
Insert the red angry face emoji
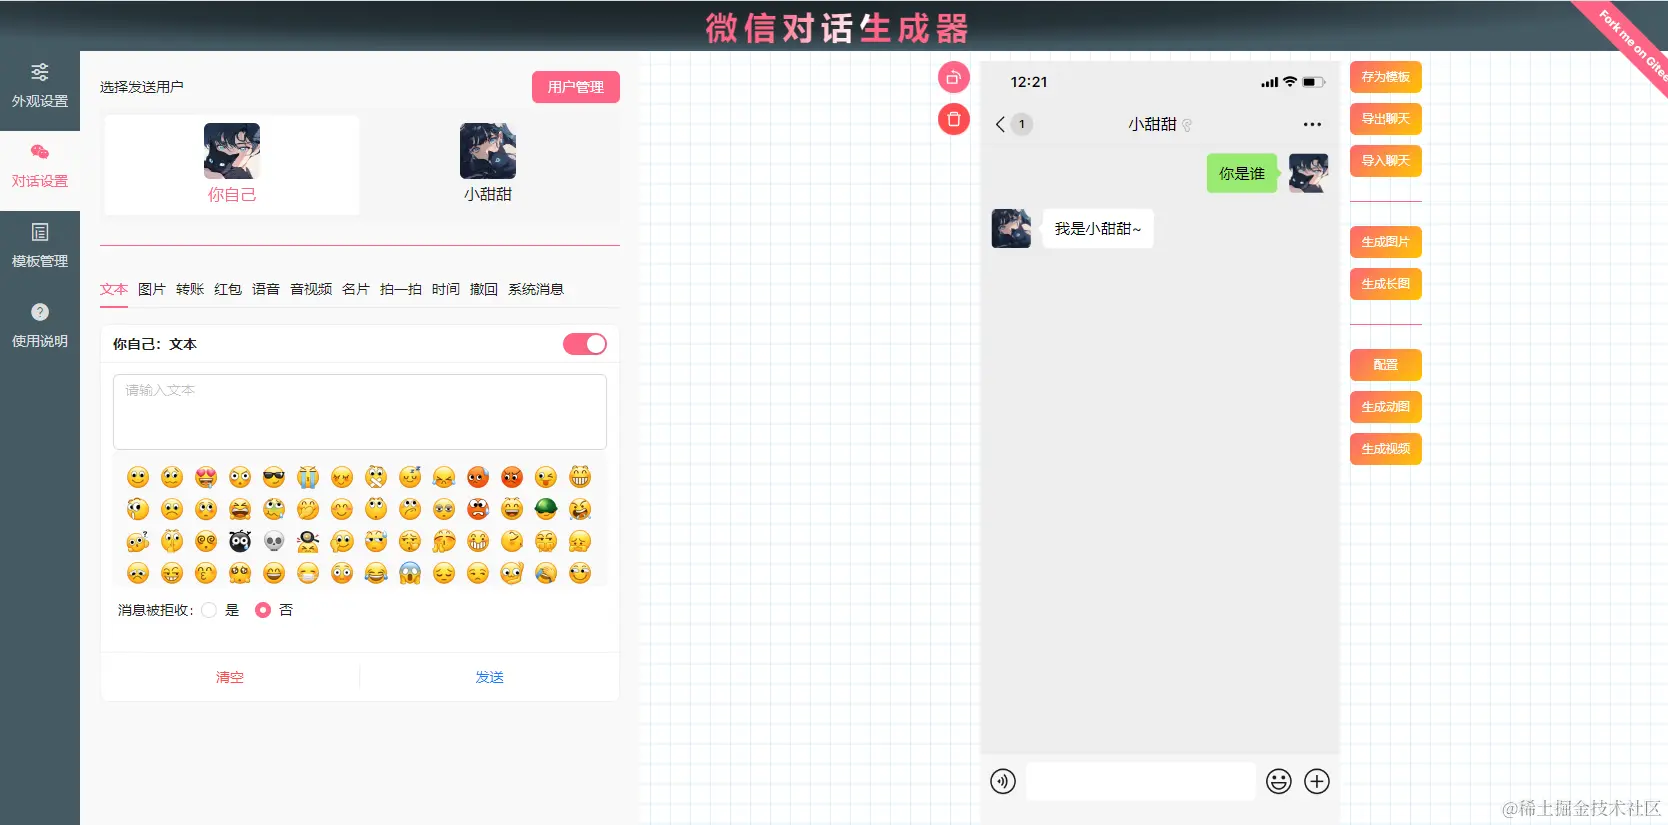point(512,477)
